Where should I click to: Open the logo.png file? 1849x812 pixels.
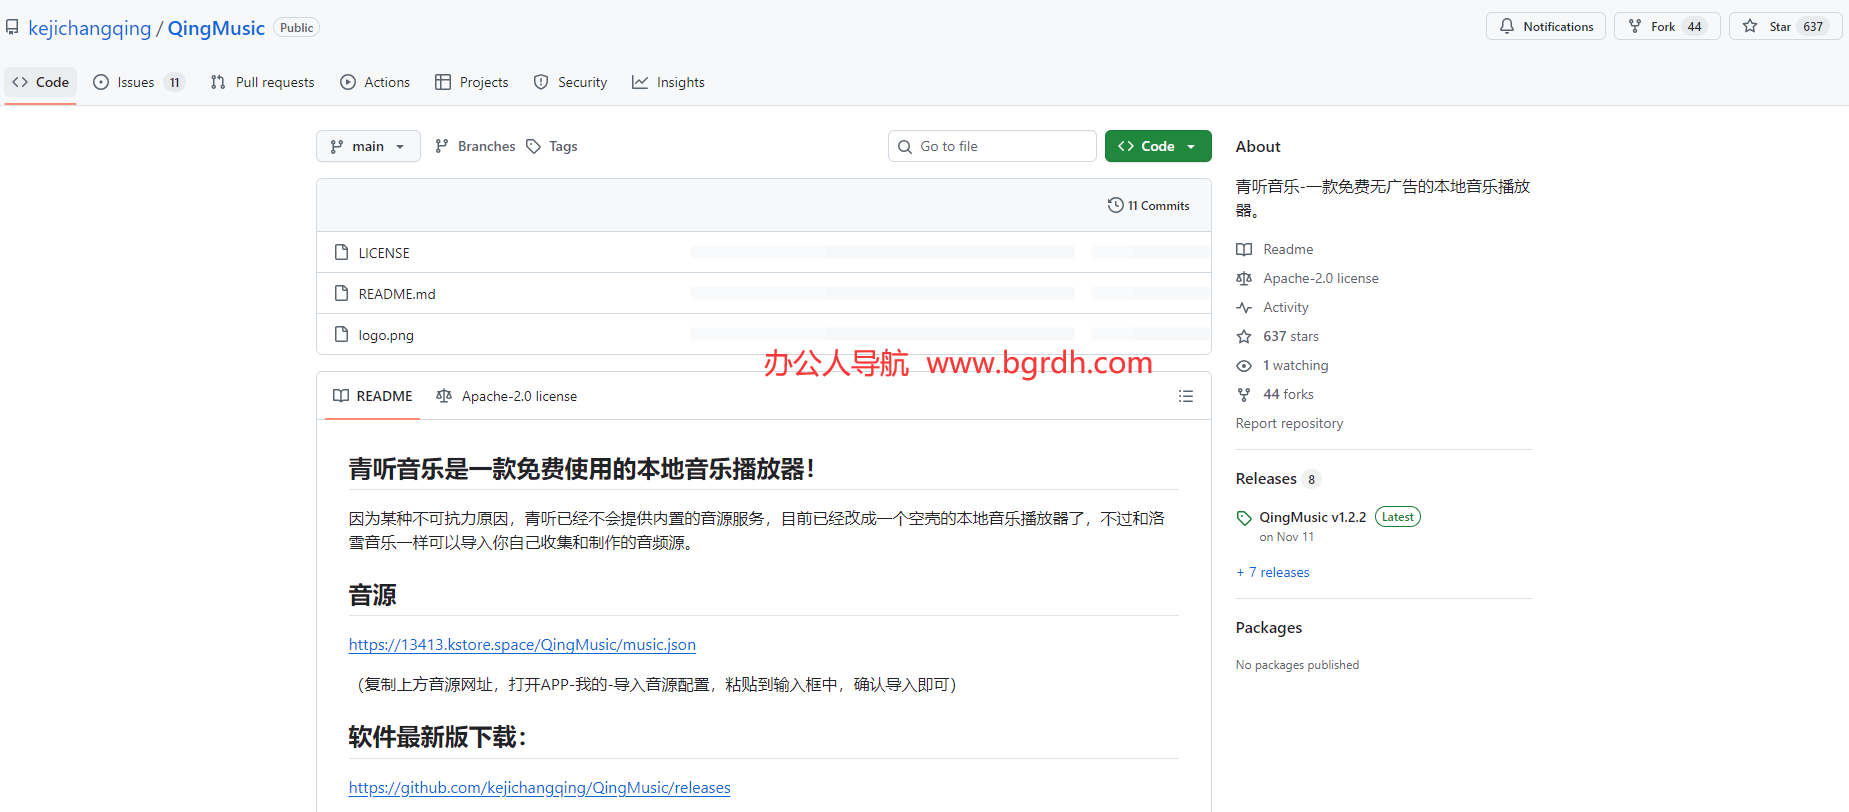pyautogui.click(x=386, y=335)
